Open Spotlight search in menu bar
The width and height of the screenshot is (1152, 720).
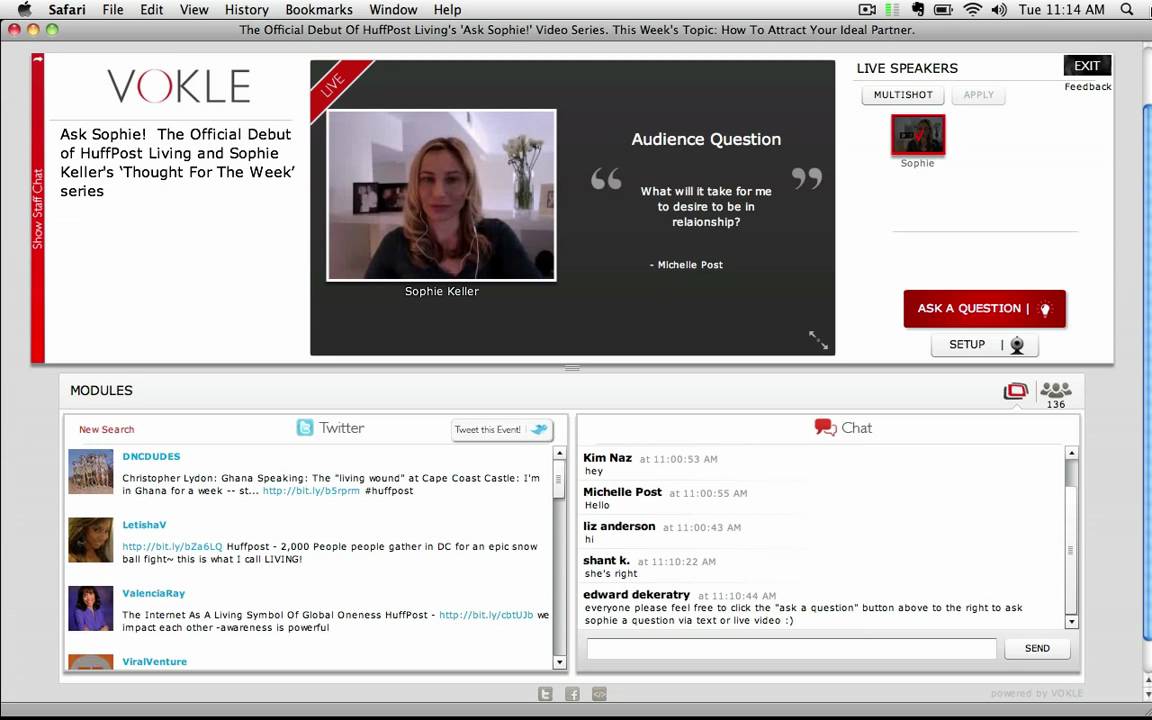[1127, 10]
